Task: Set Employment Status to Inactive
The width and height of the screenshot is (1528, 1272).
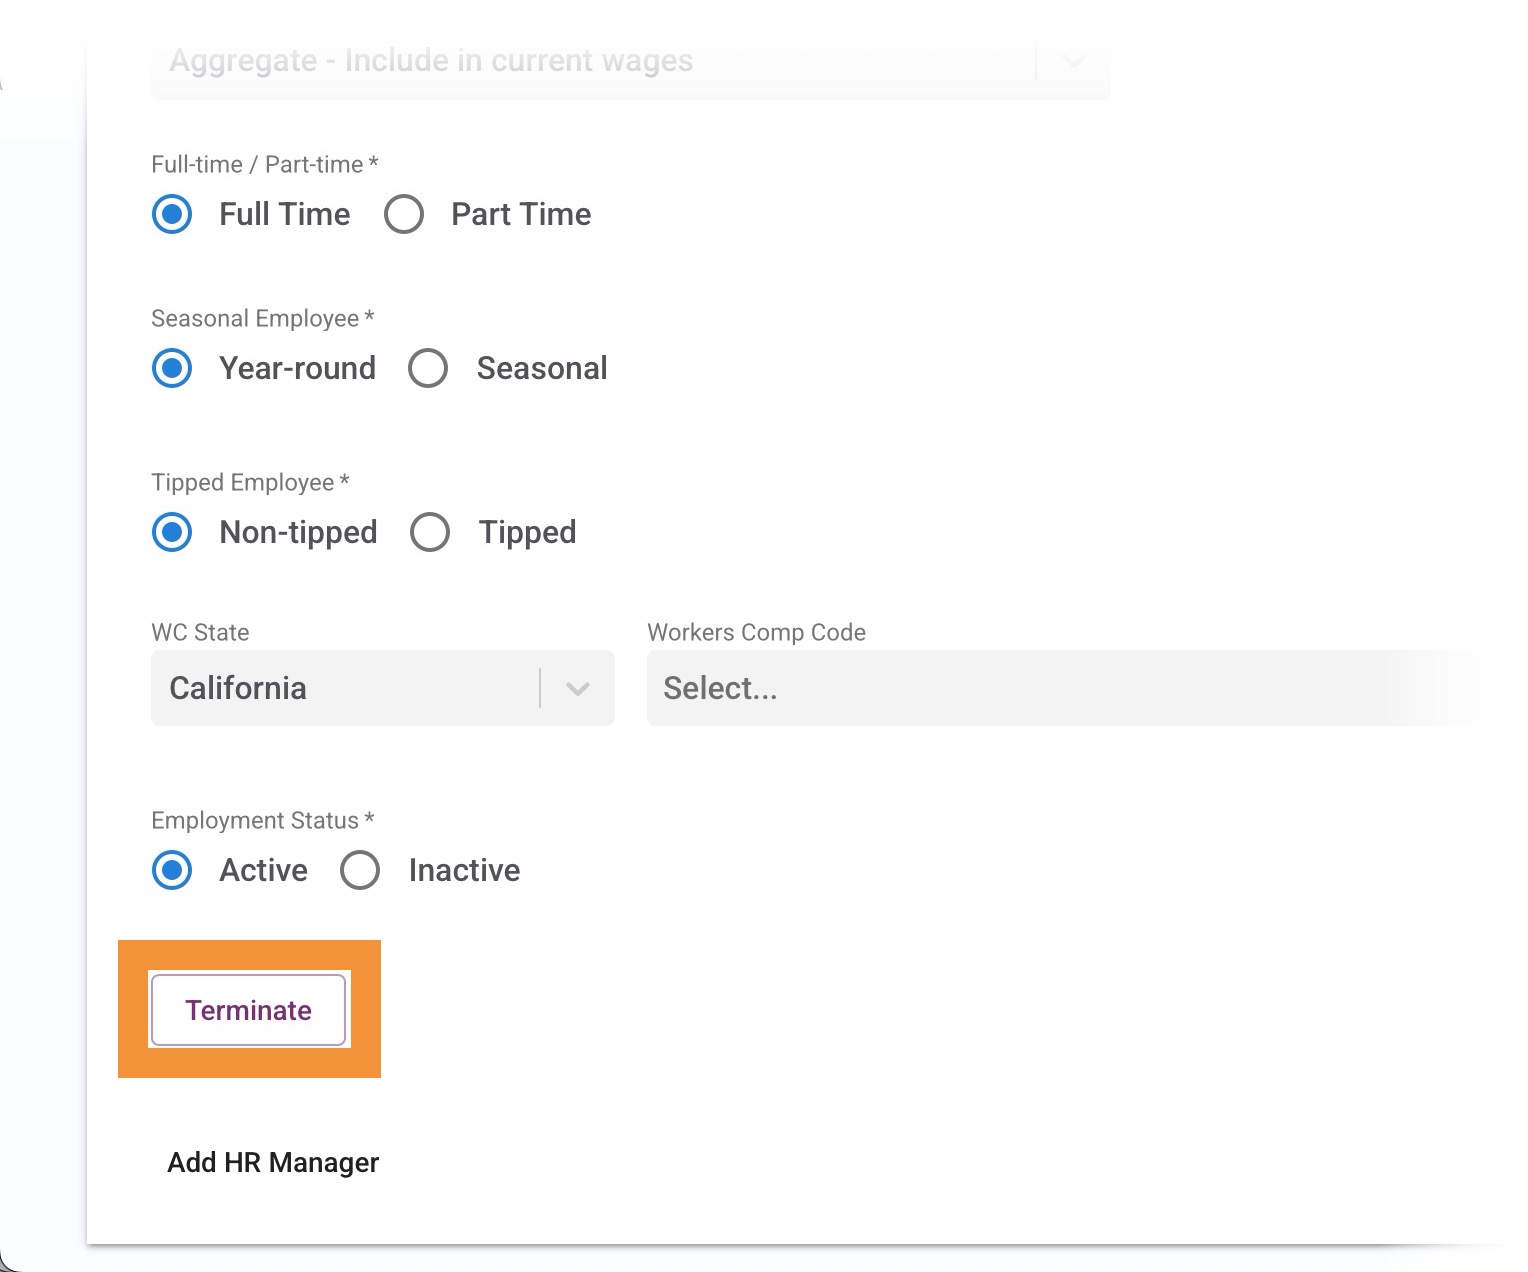Action: point(360,871)
